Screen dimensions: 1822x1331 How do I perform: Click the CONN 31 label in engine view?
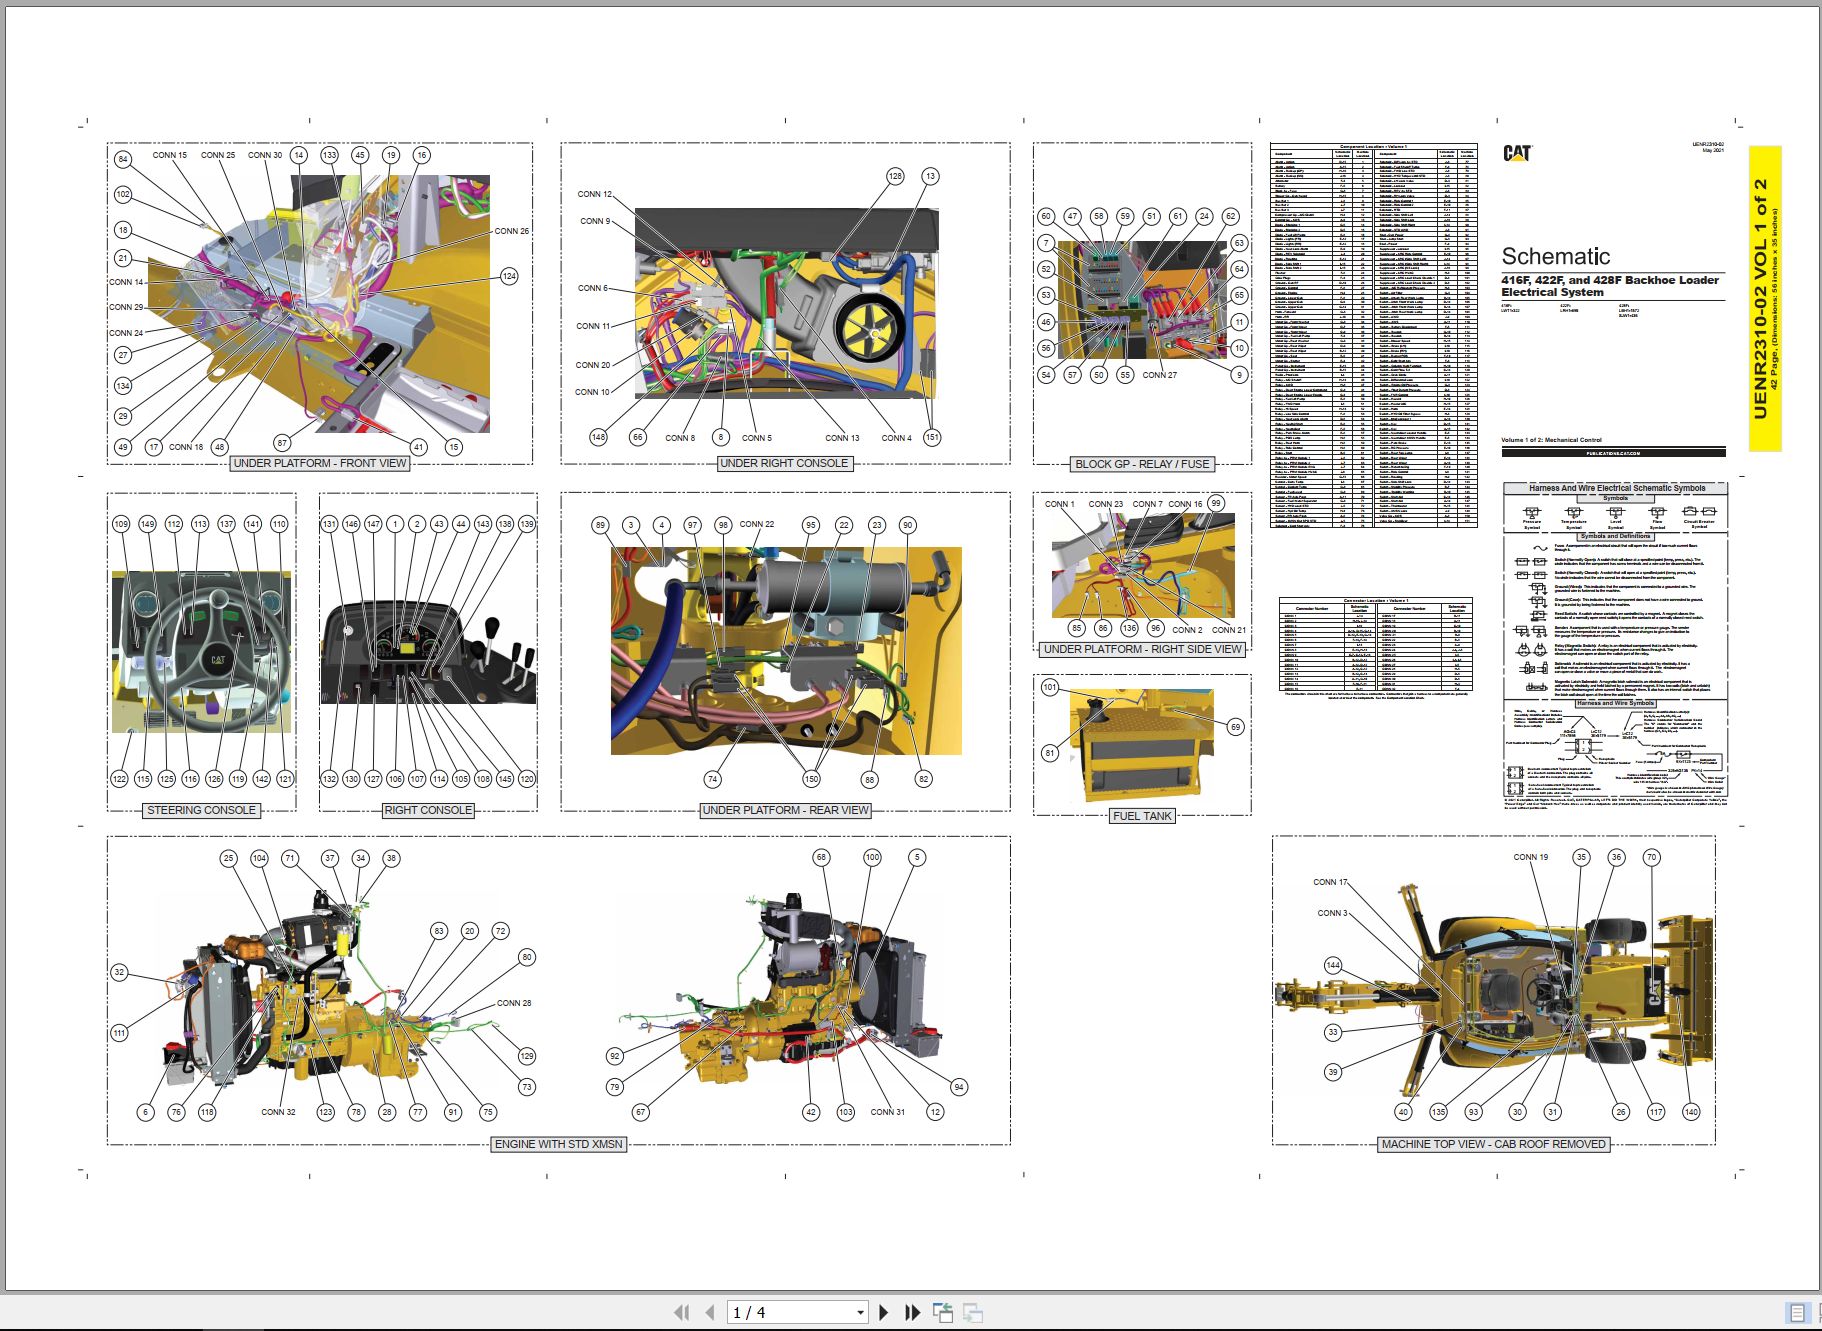(x=887, y=1112)
